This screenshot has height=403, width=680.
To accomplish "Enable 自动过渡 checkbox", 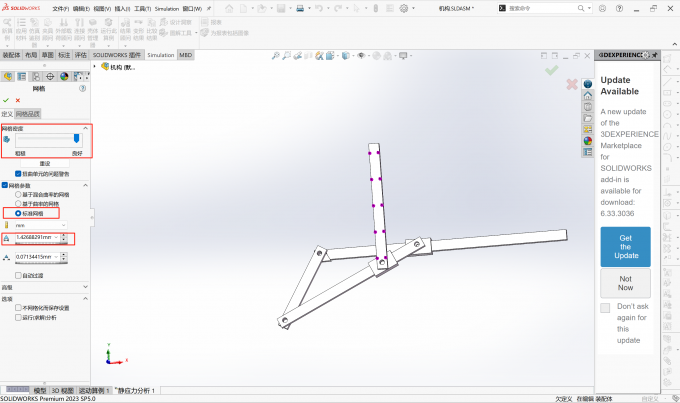I will (18, 275).
